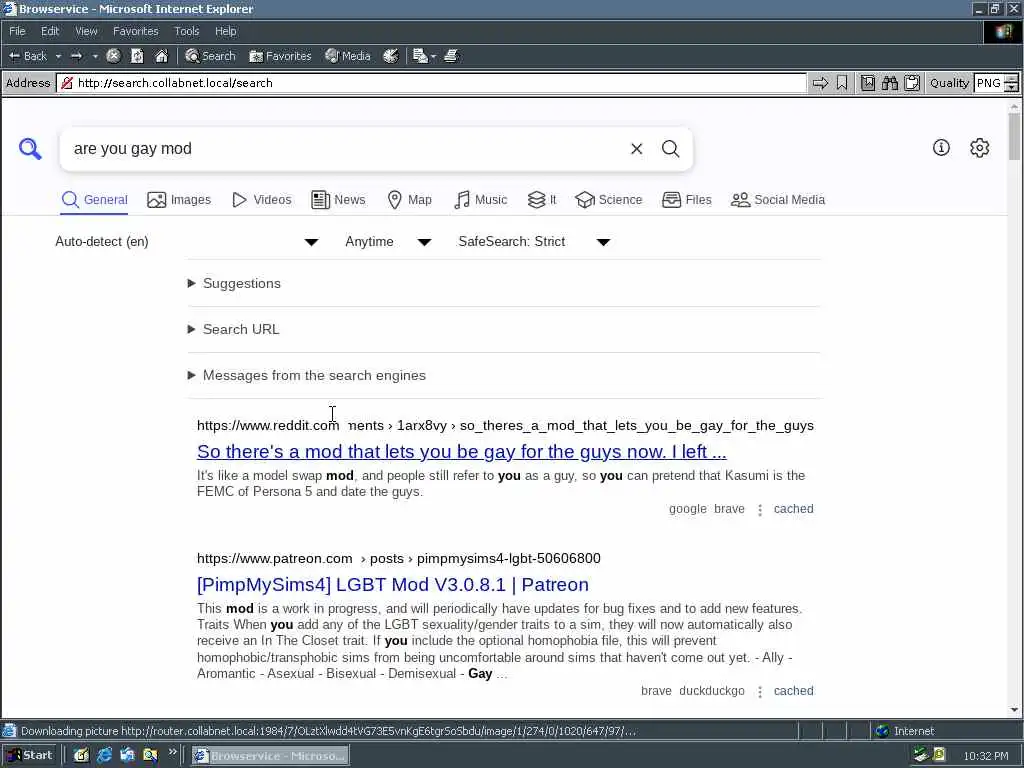Select the Browservice taskbar window button
Screen dimensions: 1024x768
point(270,756)
